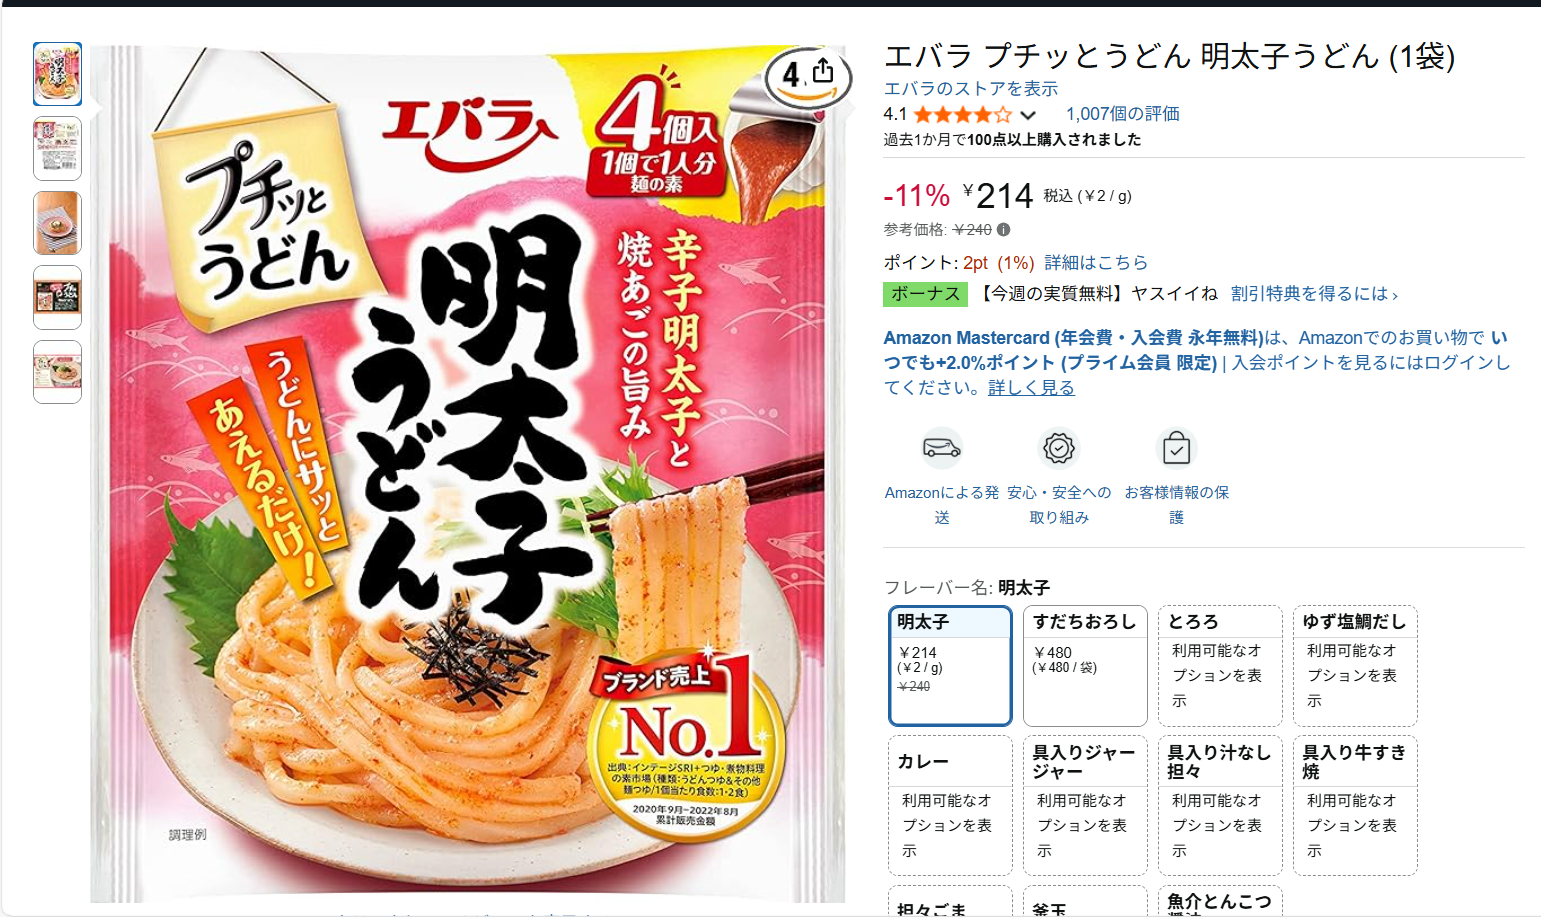Open the 1,007個の評価 reviews link
Screen dimensions: 1541x917
coord(1122,114)
